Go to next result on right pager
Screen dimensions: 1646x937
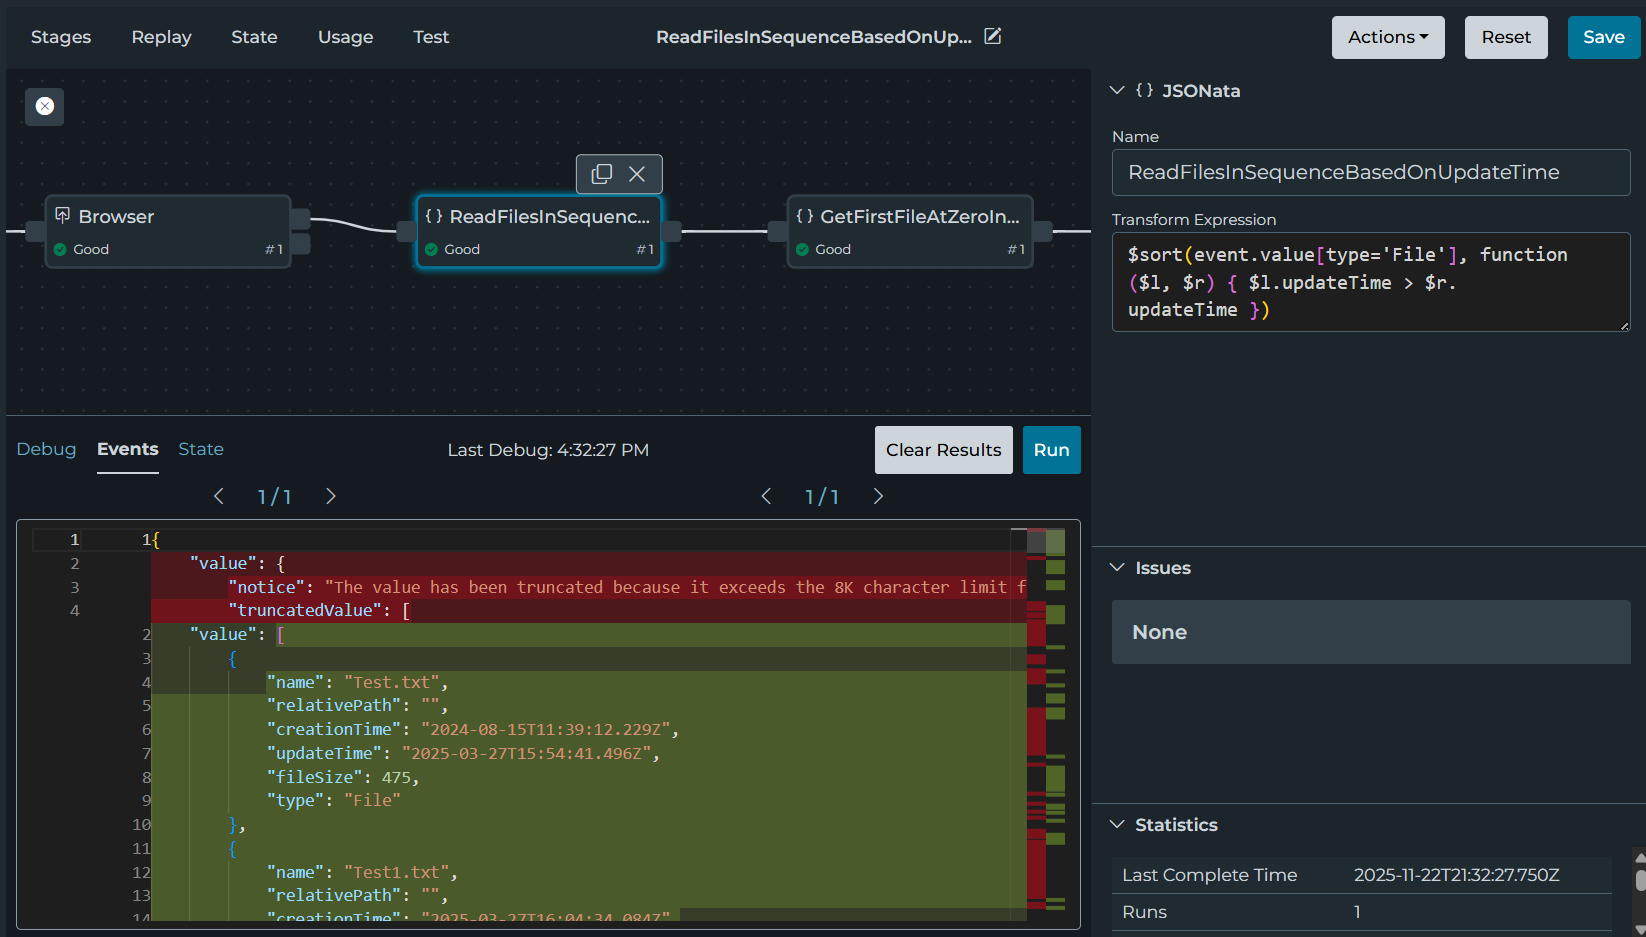pyautogui.click(x=878, y=496)
